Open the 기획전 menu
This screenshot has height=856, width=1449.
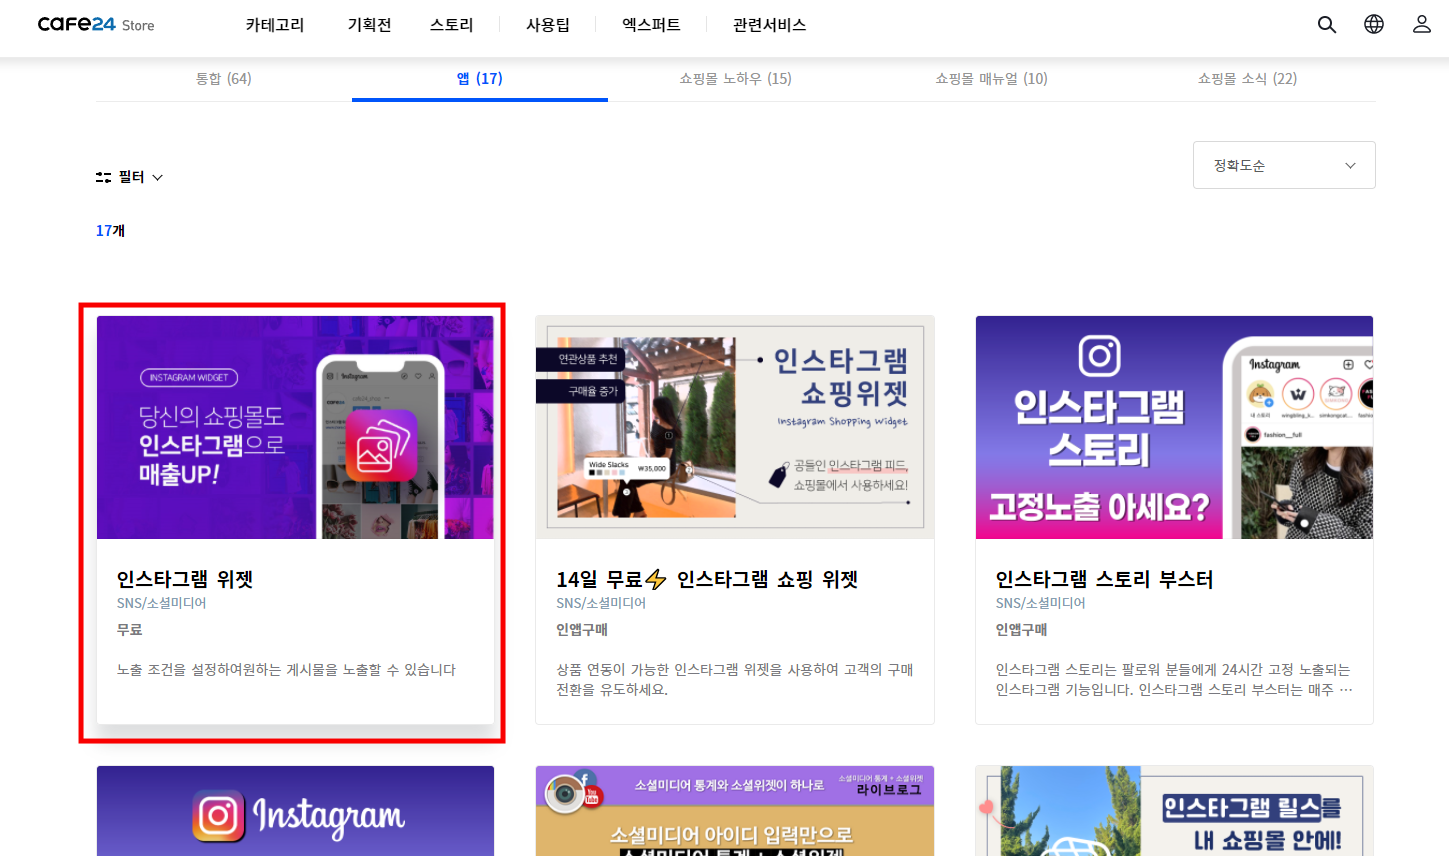click(369, 25)
